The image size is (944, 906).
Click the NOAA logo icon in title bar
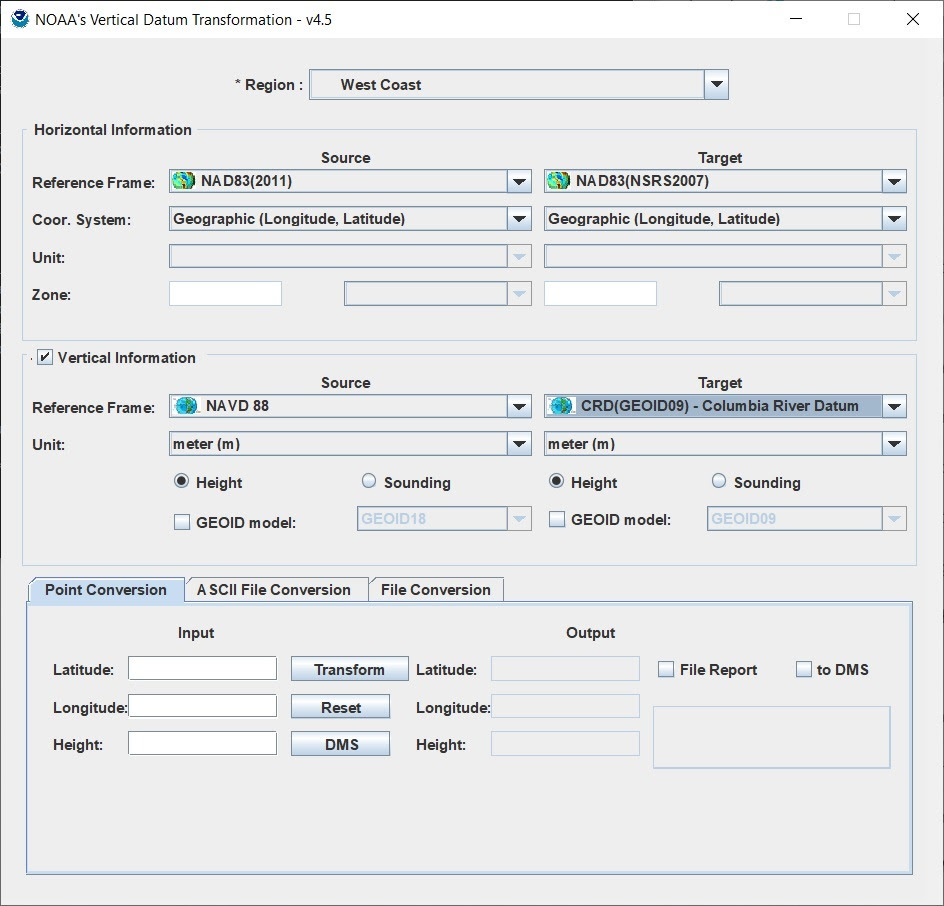coord(20,19)
